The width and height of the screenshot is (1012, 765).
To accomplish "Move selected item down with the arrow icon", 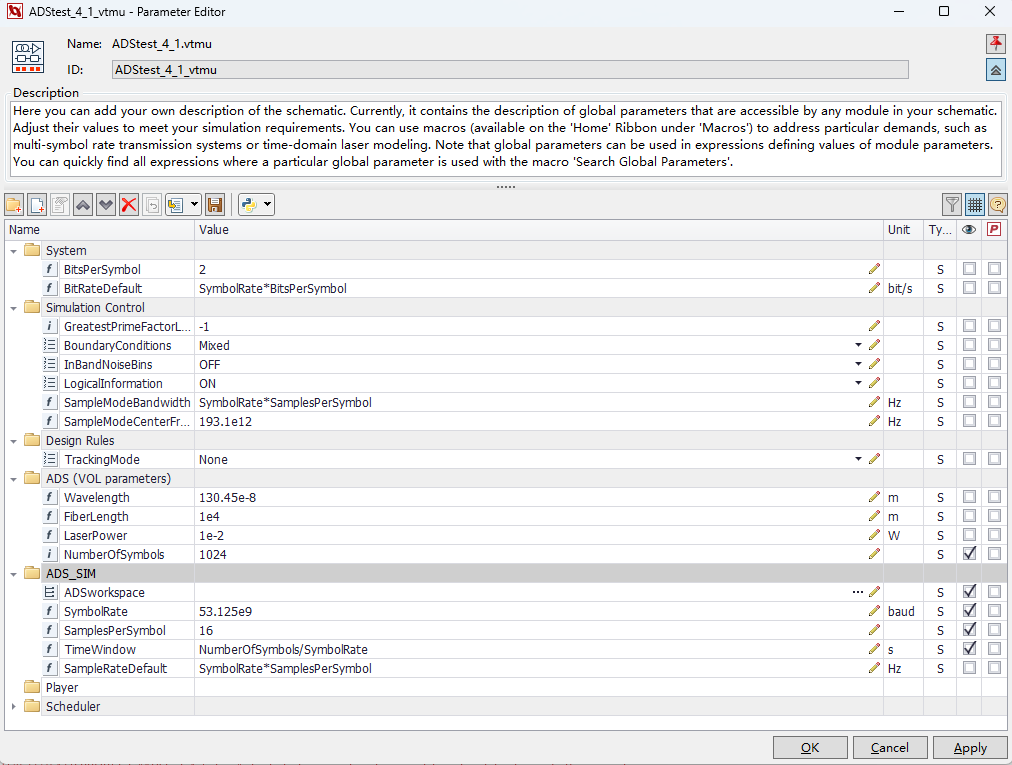I will (106, 205).
